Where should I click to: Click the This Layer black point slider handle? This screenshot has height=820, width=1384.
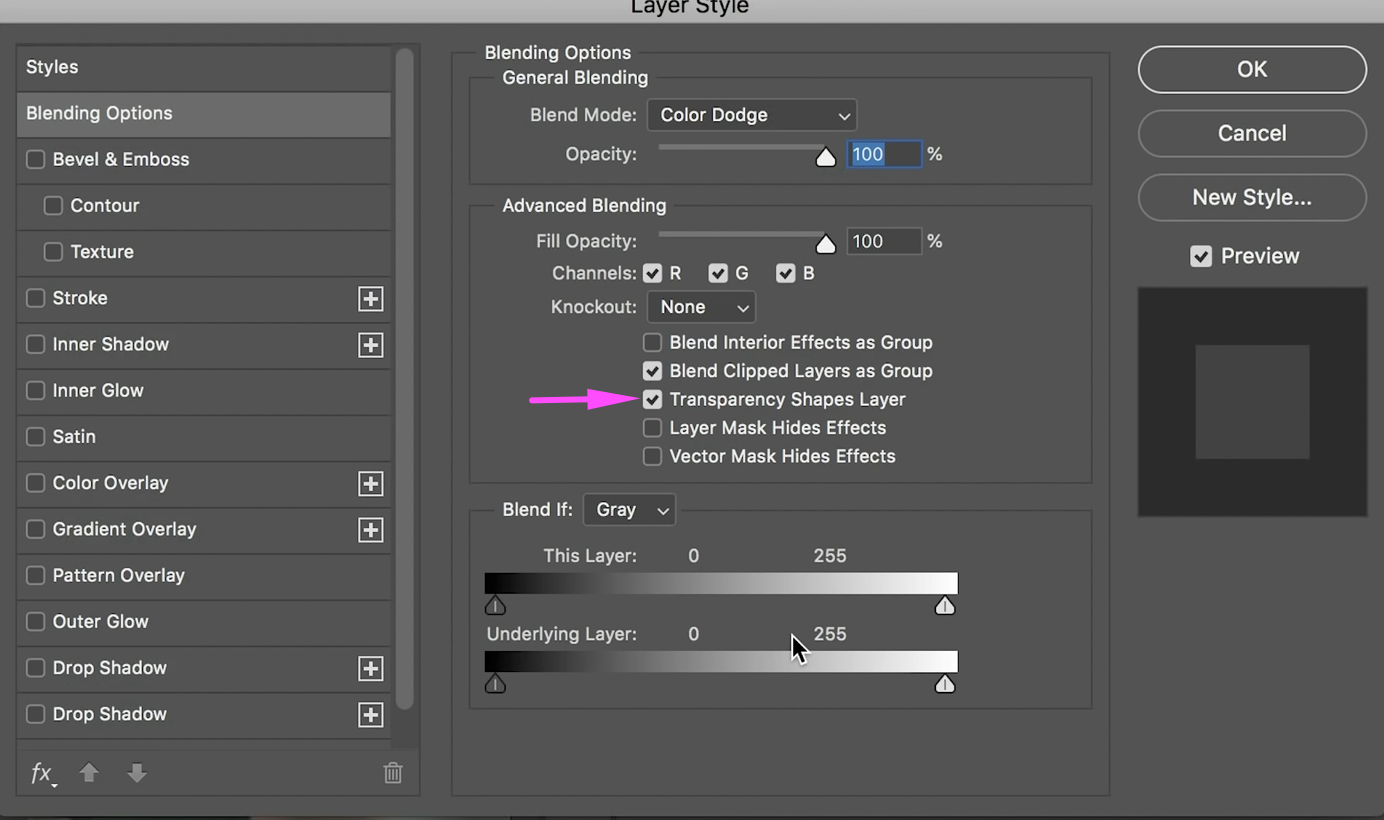click(x=495, y=606)
